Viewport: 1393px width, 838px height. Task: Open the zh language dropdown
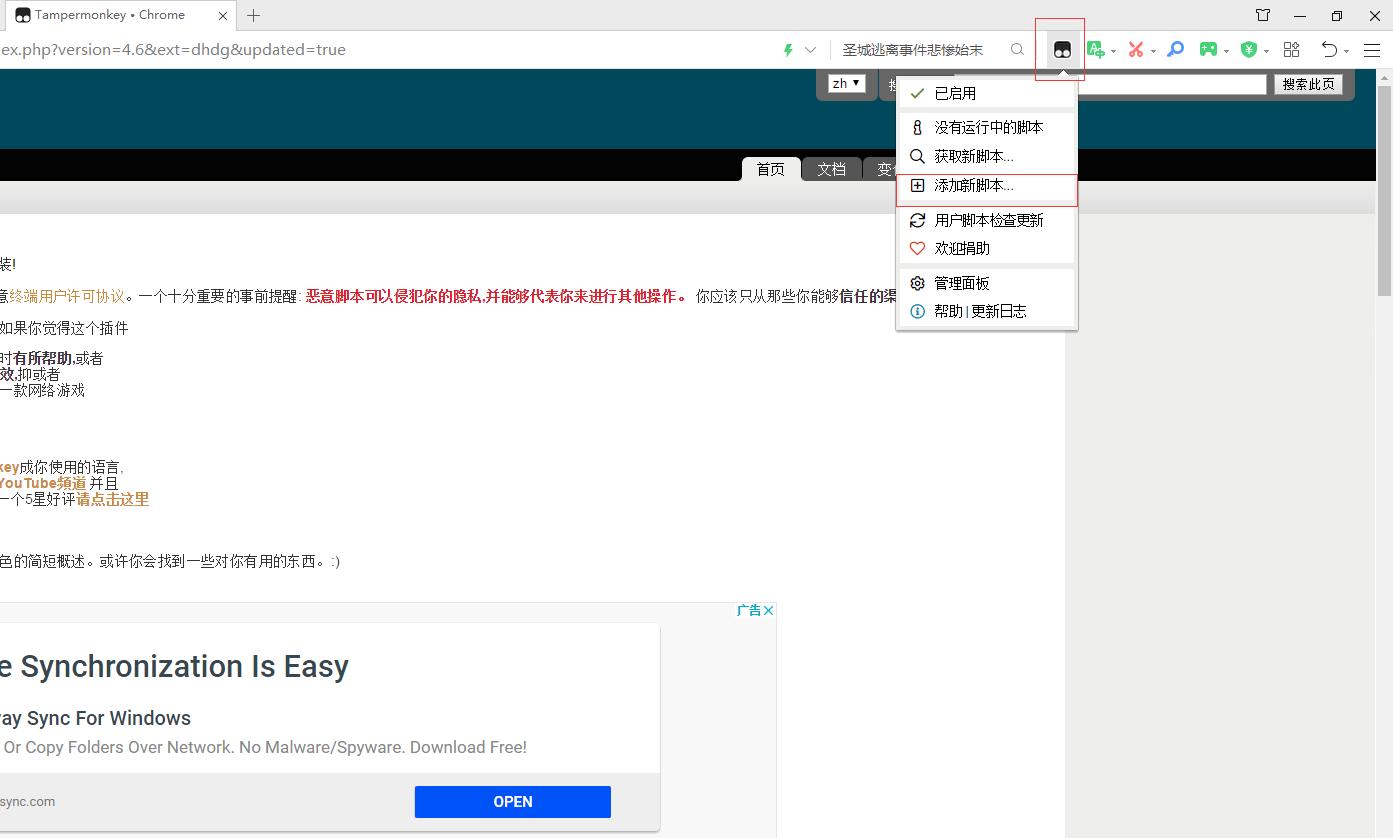tap(846, 84)
